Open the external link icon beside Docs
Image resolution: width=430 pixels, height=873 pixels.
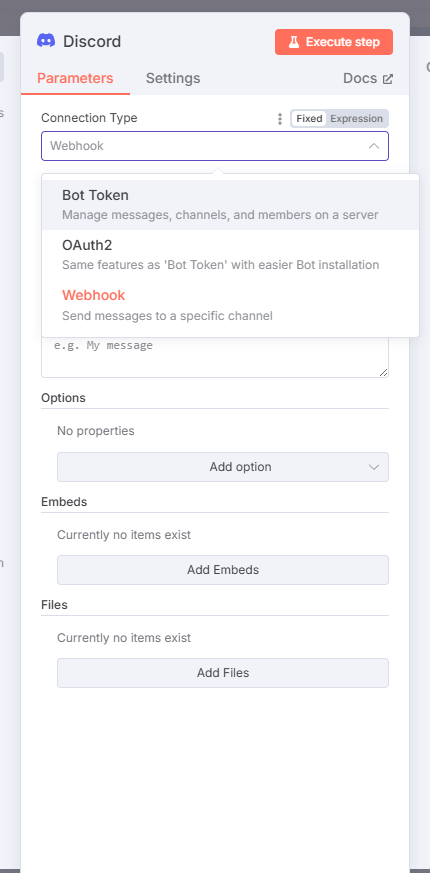[388, 79]
